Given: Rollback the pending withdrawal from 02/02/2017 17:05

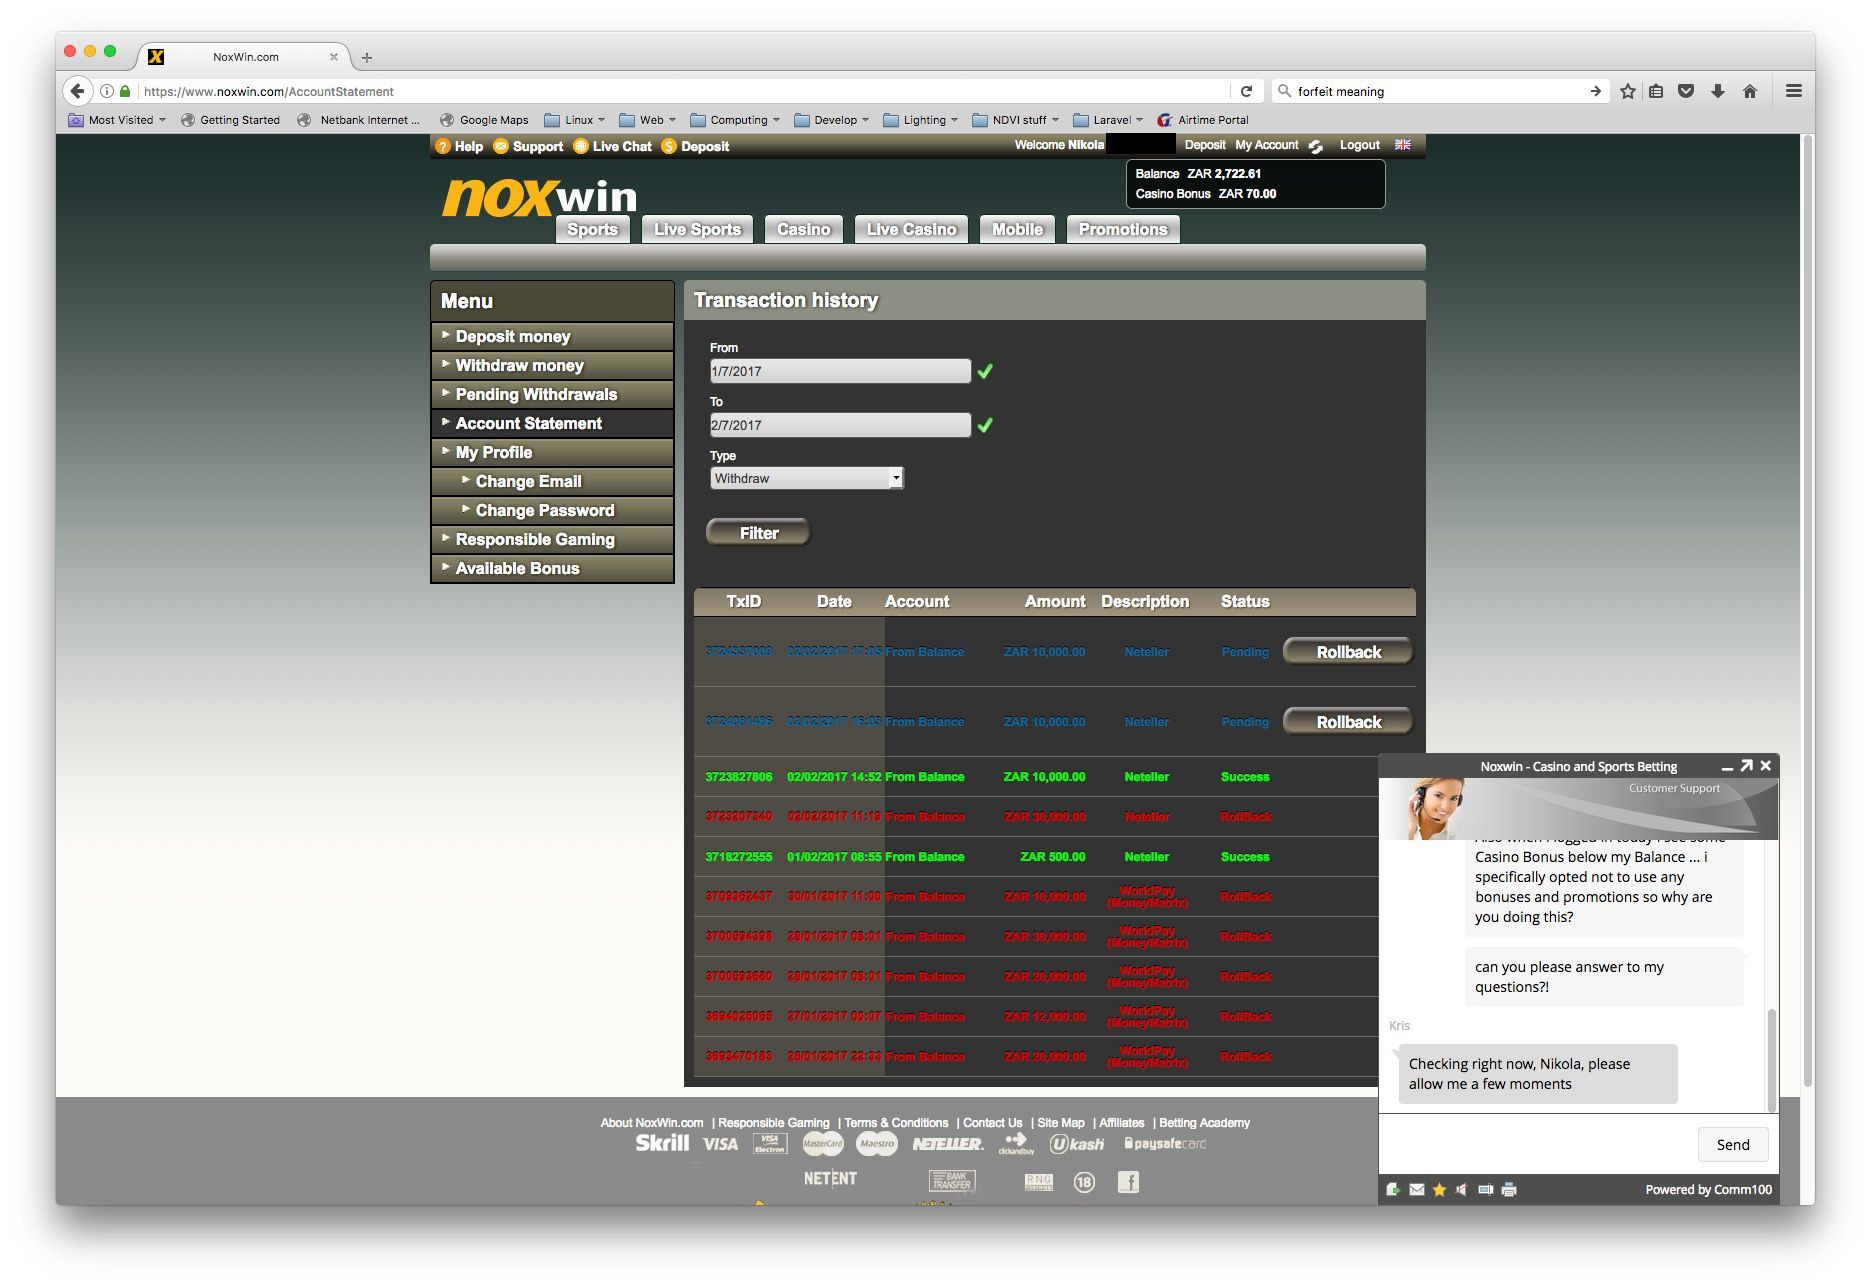Looking at the screenshot, I should (x=1348, y=652).
